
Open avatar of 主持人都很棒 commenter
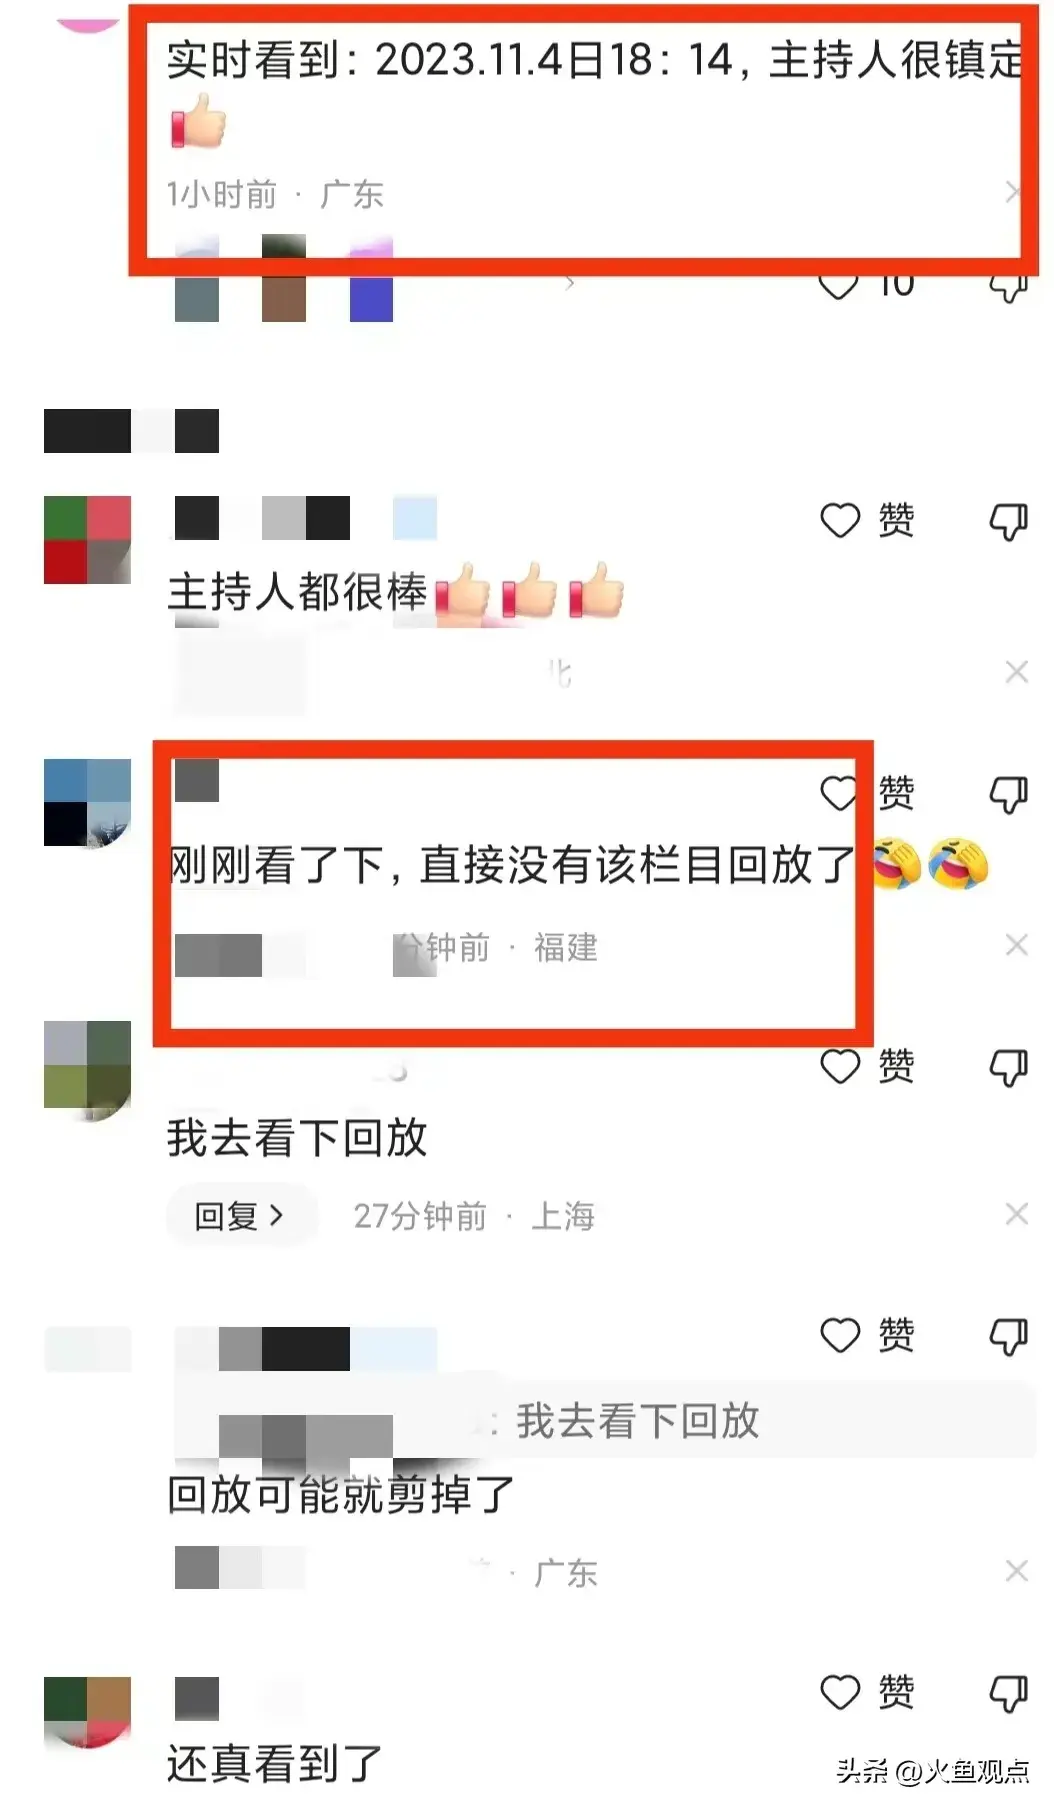[x=88, y=540]
